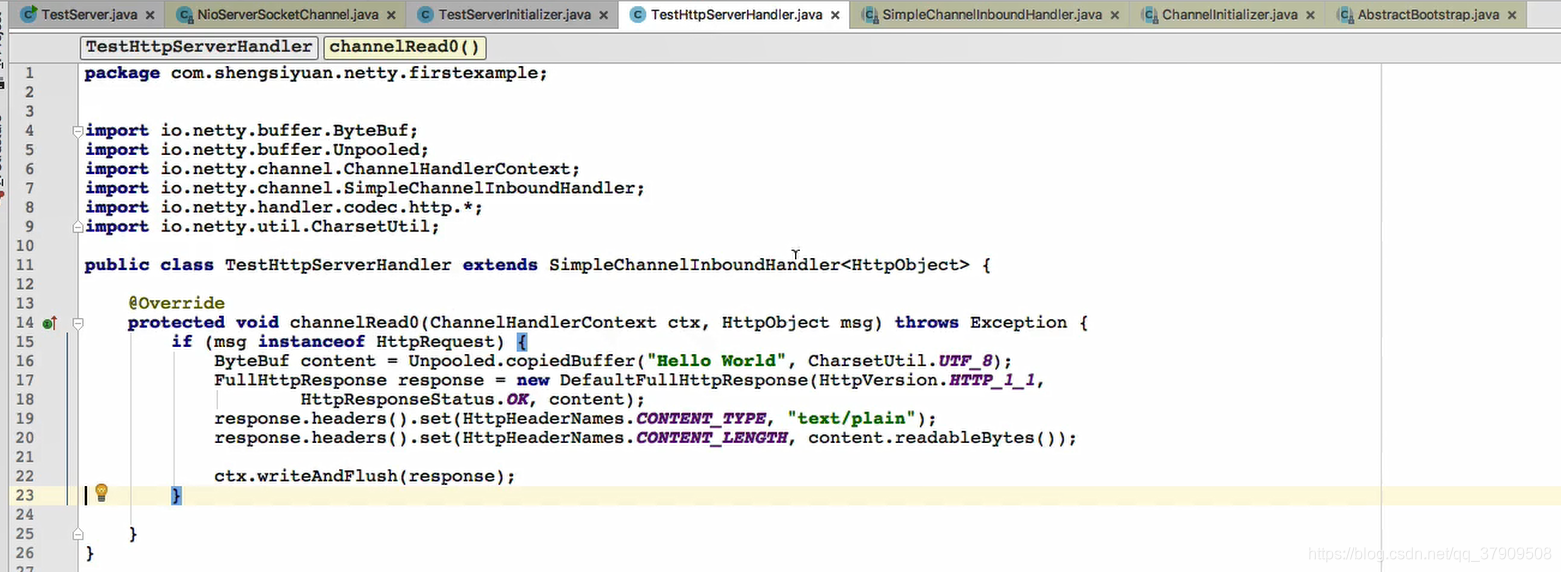Click DefaultFullHttpResponse in line 17
The height and width of the screenshot is (572, 1561).
[x=684, y=380]
